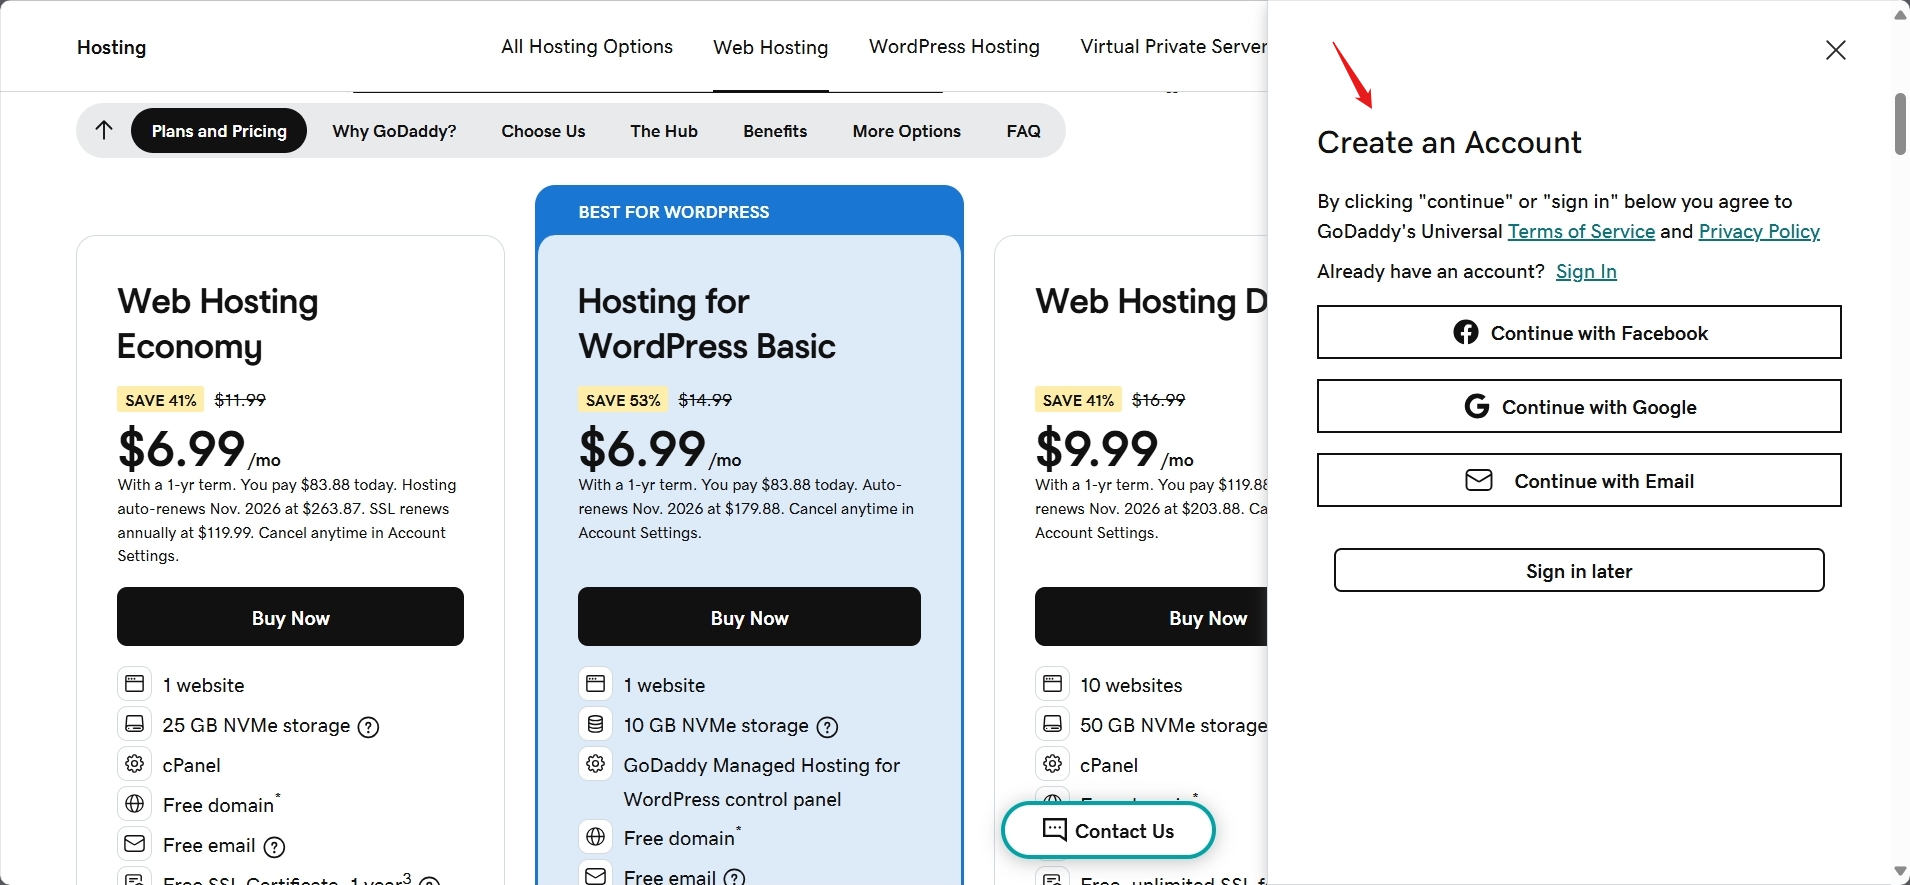Continue with Facebook sign-up
The height and width of the screenshot is (885, 1910).
point(1578,333)
